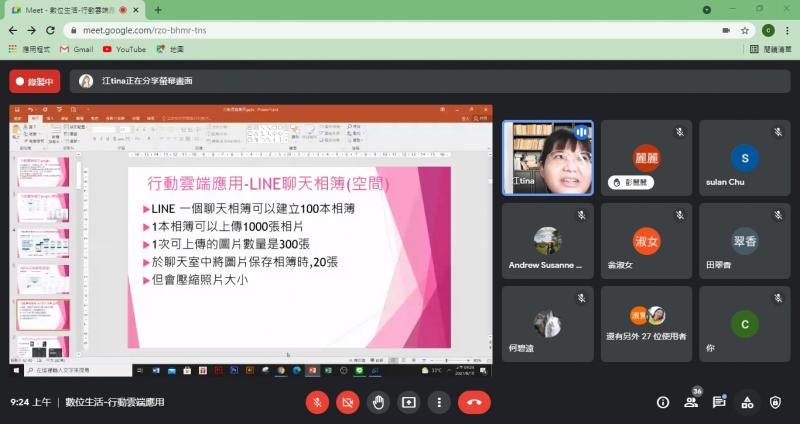Open the activities panel
800x424 pixels.
click(747, 403)
